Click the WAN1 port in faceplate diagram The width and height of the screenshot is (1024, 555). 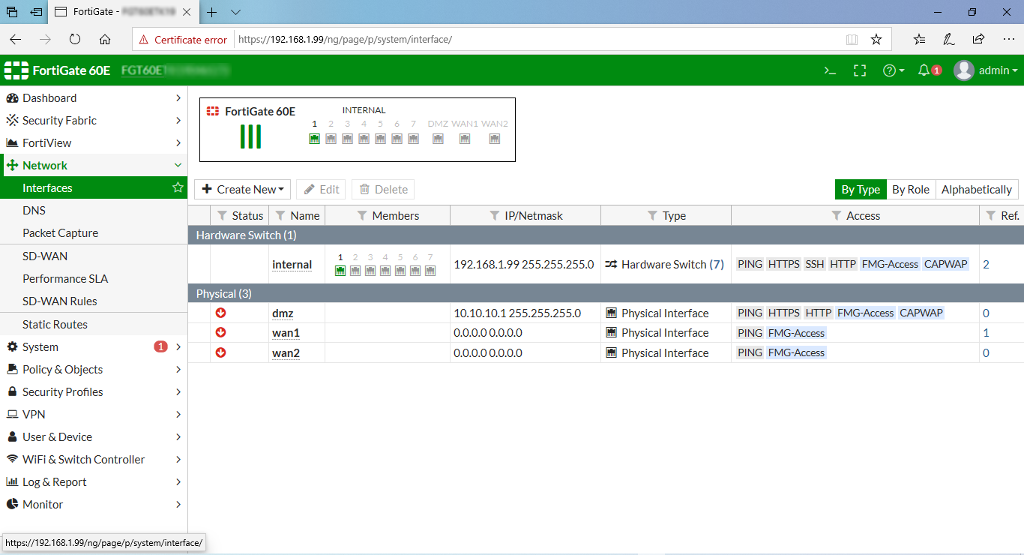pyautogui.click(x=464, y=138)
